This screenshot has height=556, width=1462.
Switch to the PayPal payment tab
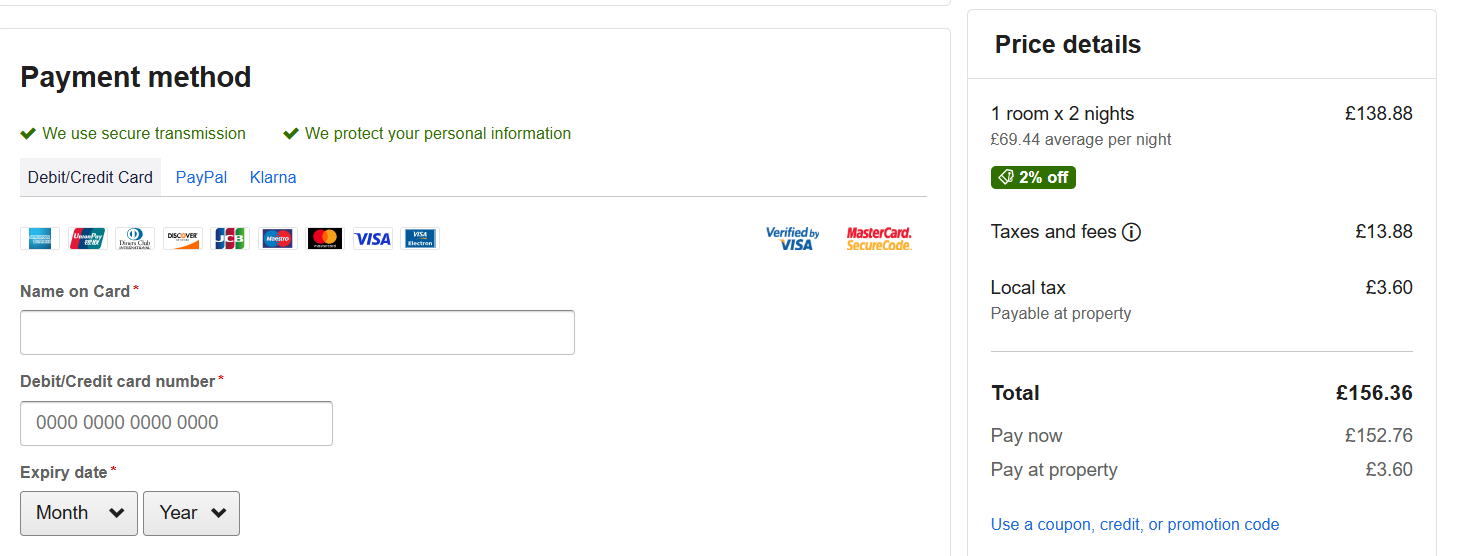coord(201,178)
